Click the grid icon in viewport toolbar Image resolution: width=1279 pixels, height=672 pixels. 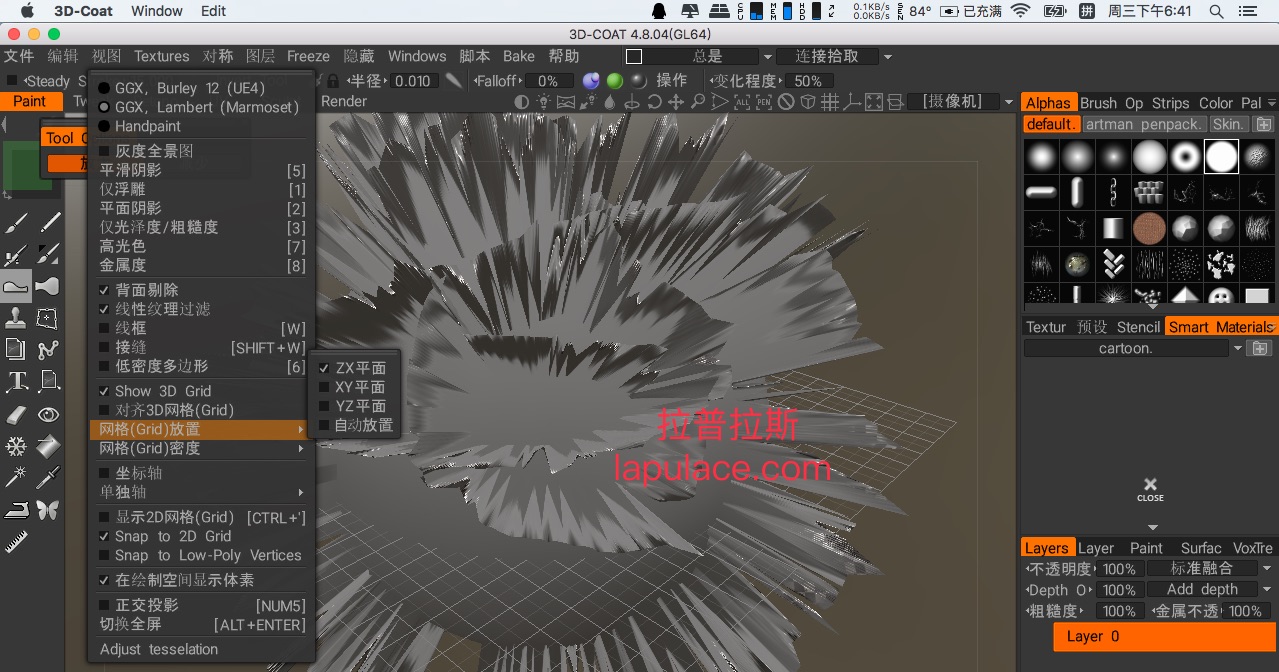click(x=830, y=102)
